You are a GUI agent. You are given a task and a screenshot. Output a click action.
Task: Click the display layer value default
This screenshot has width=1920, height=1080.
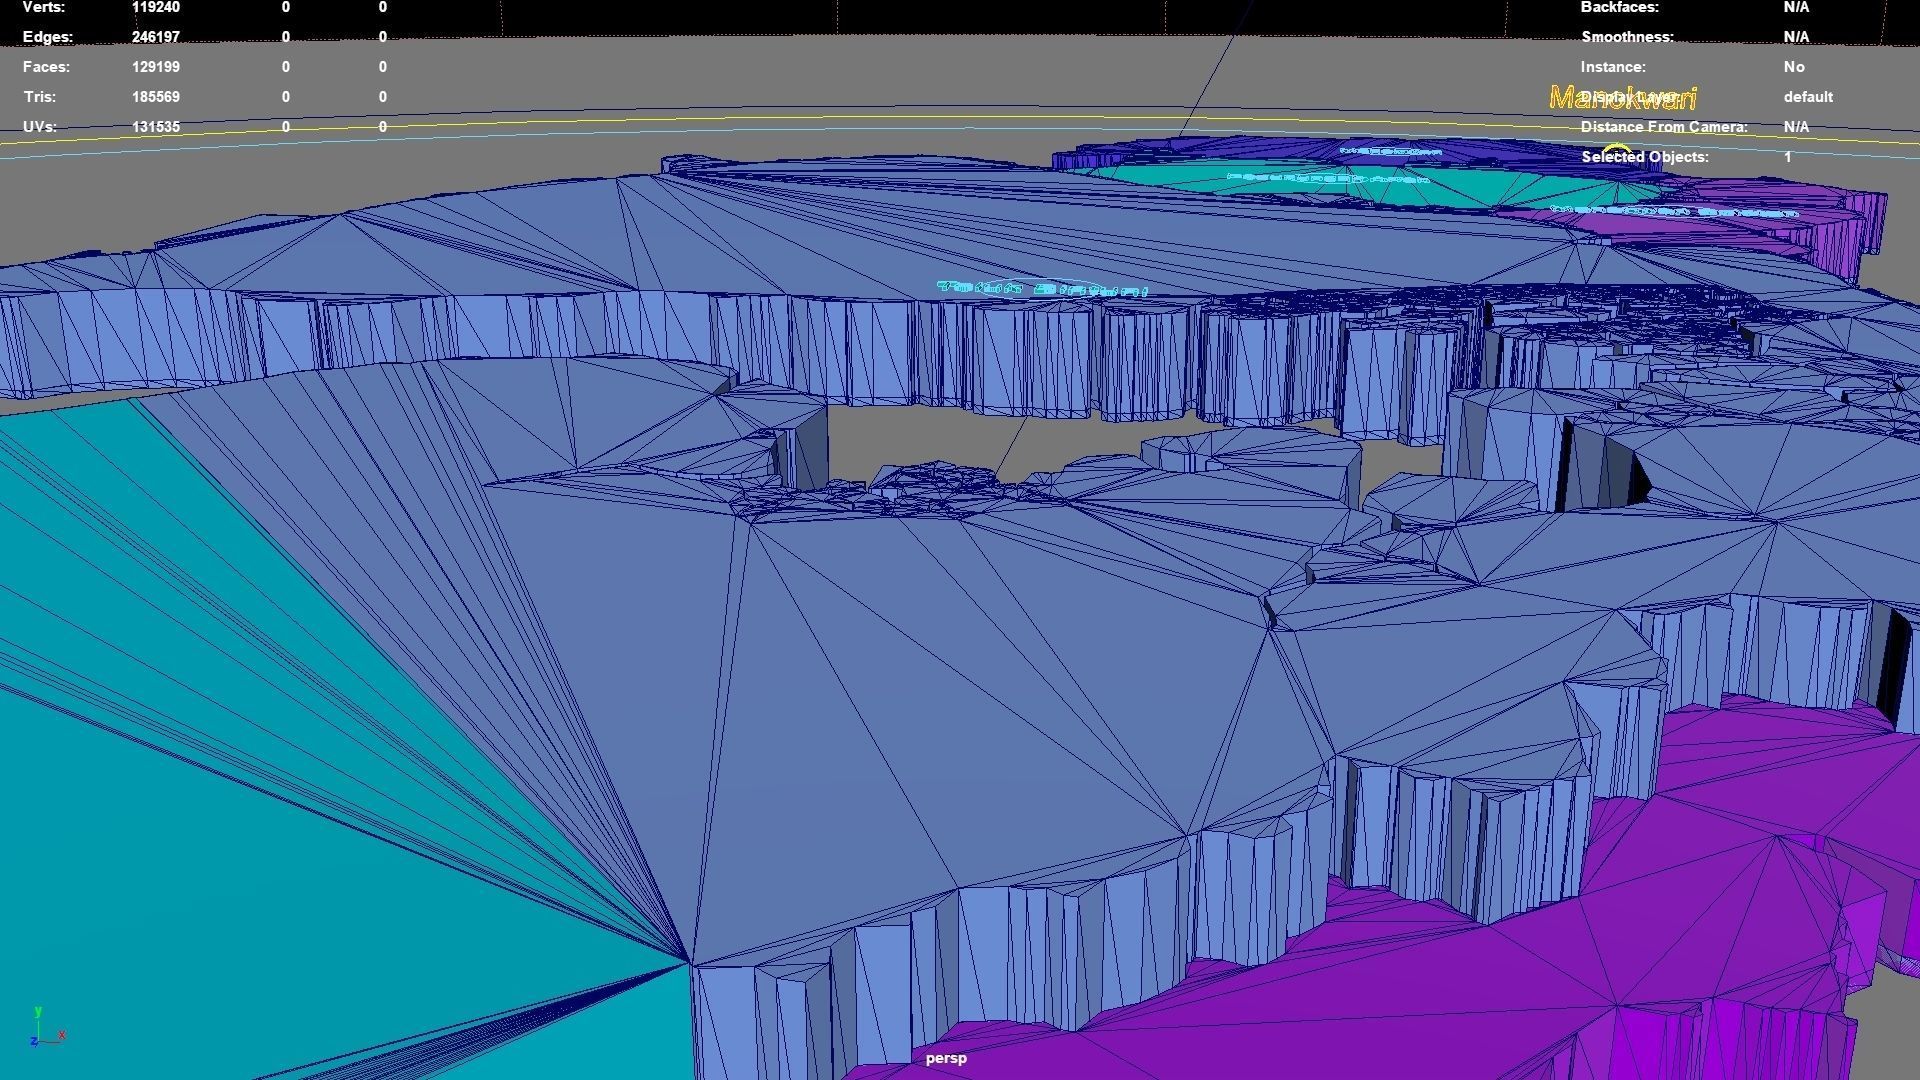tap(1807, 97)
